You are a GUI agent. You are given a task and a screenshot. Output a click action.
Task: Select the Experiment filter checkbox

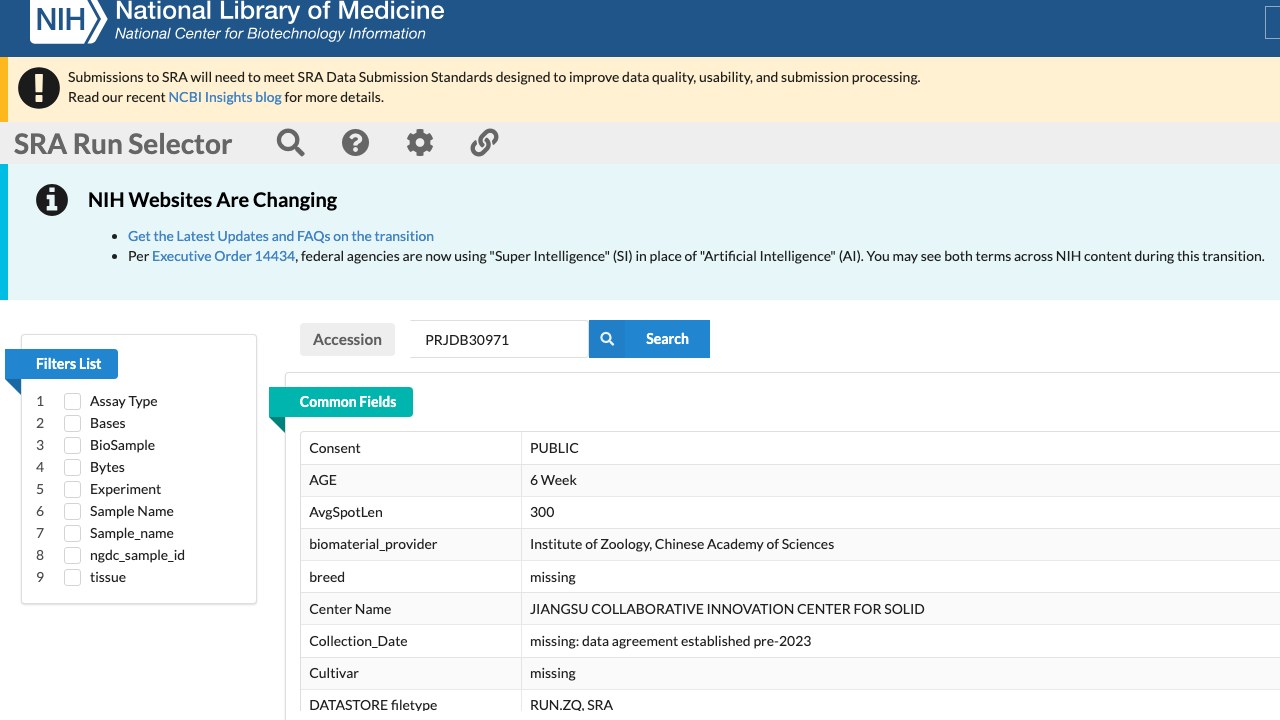pos(72,489)
